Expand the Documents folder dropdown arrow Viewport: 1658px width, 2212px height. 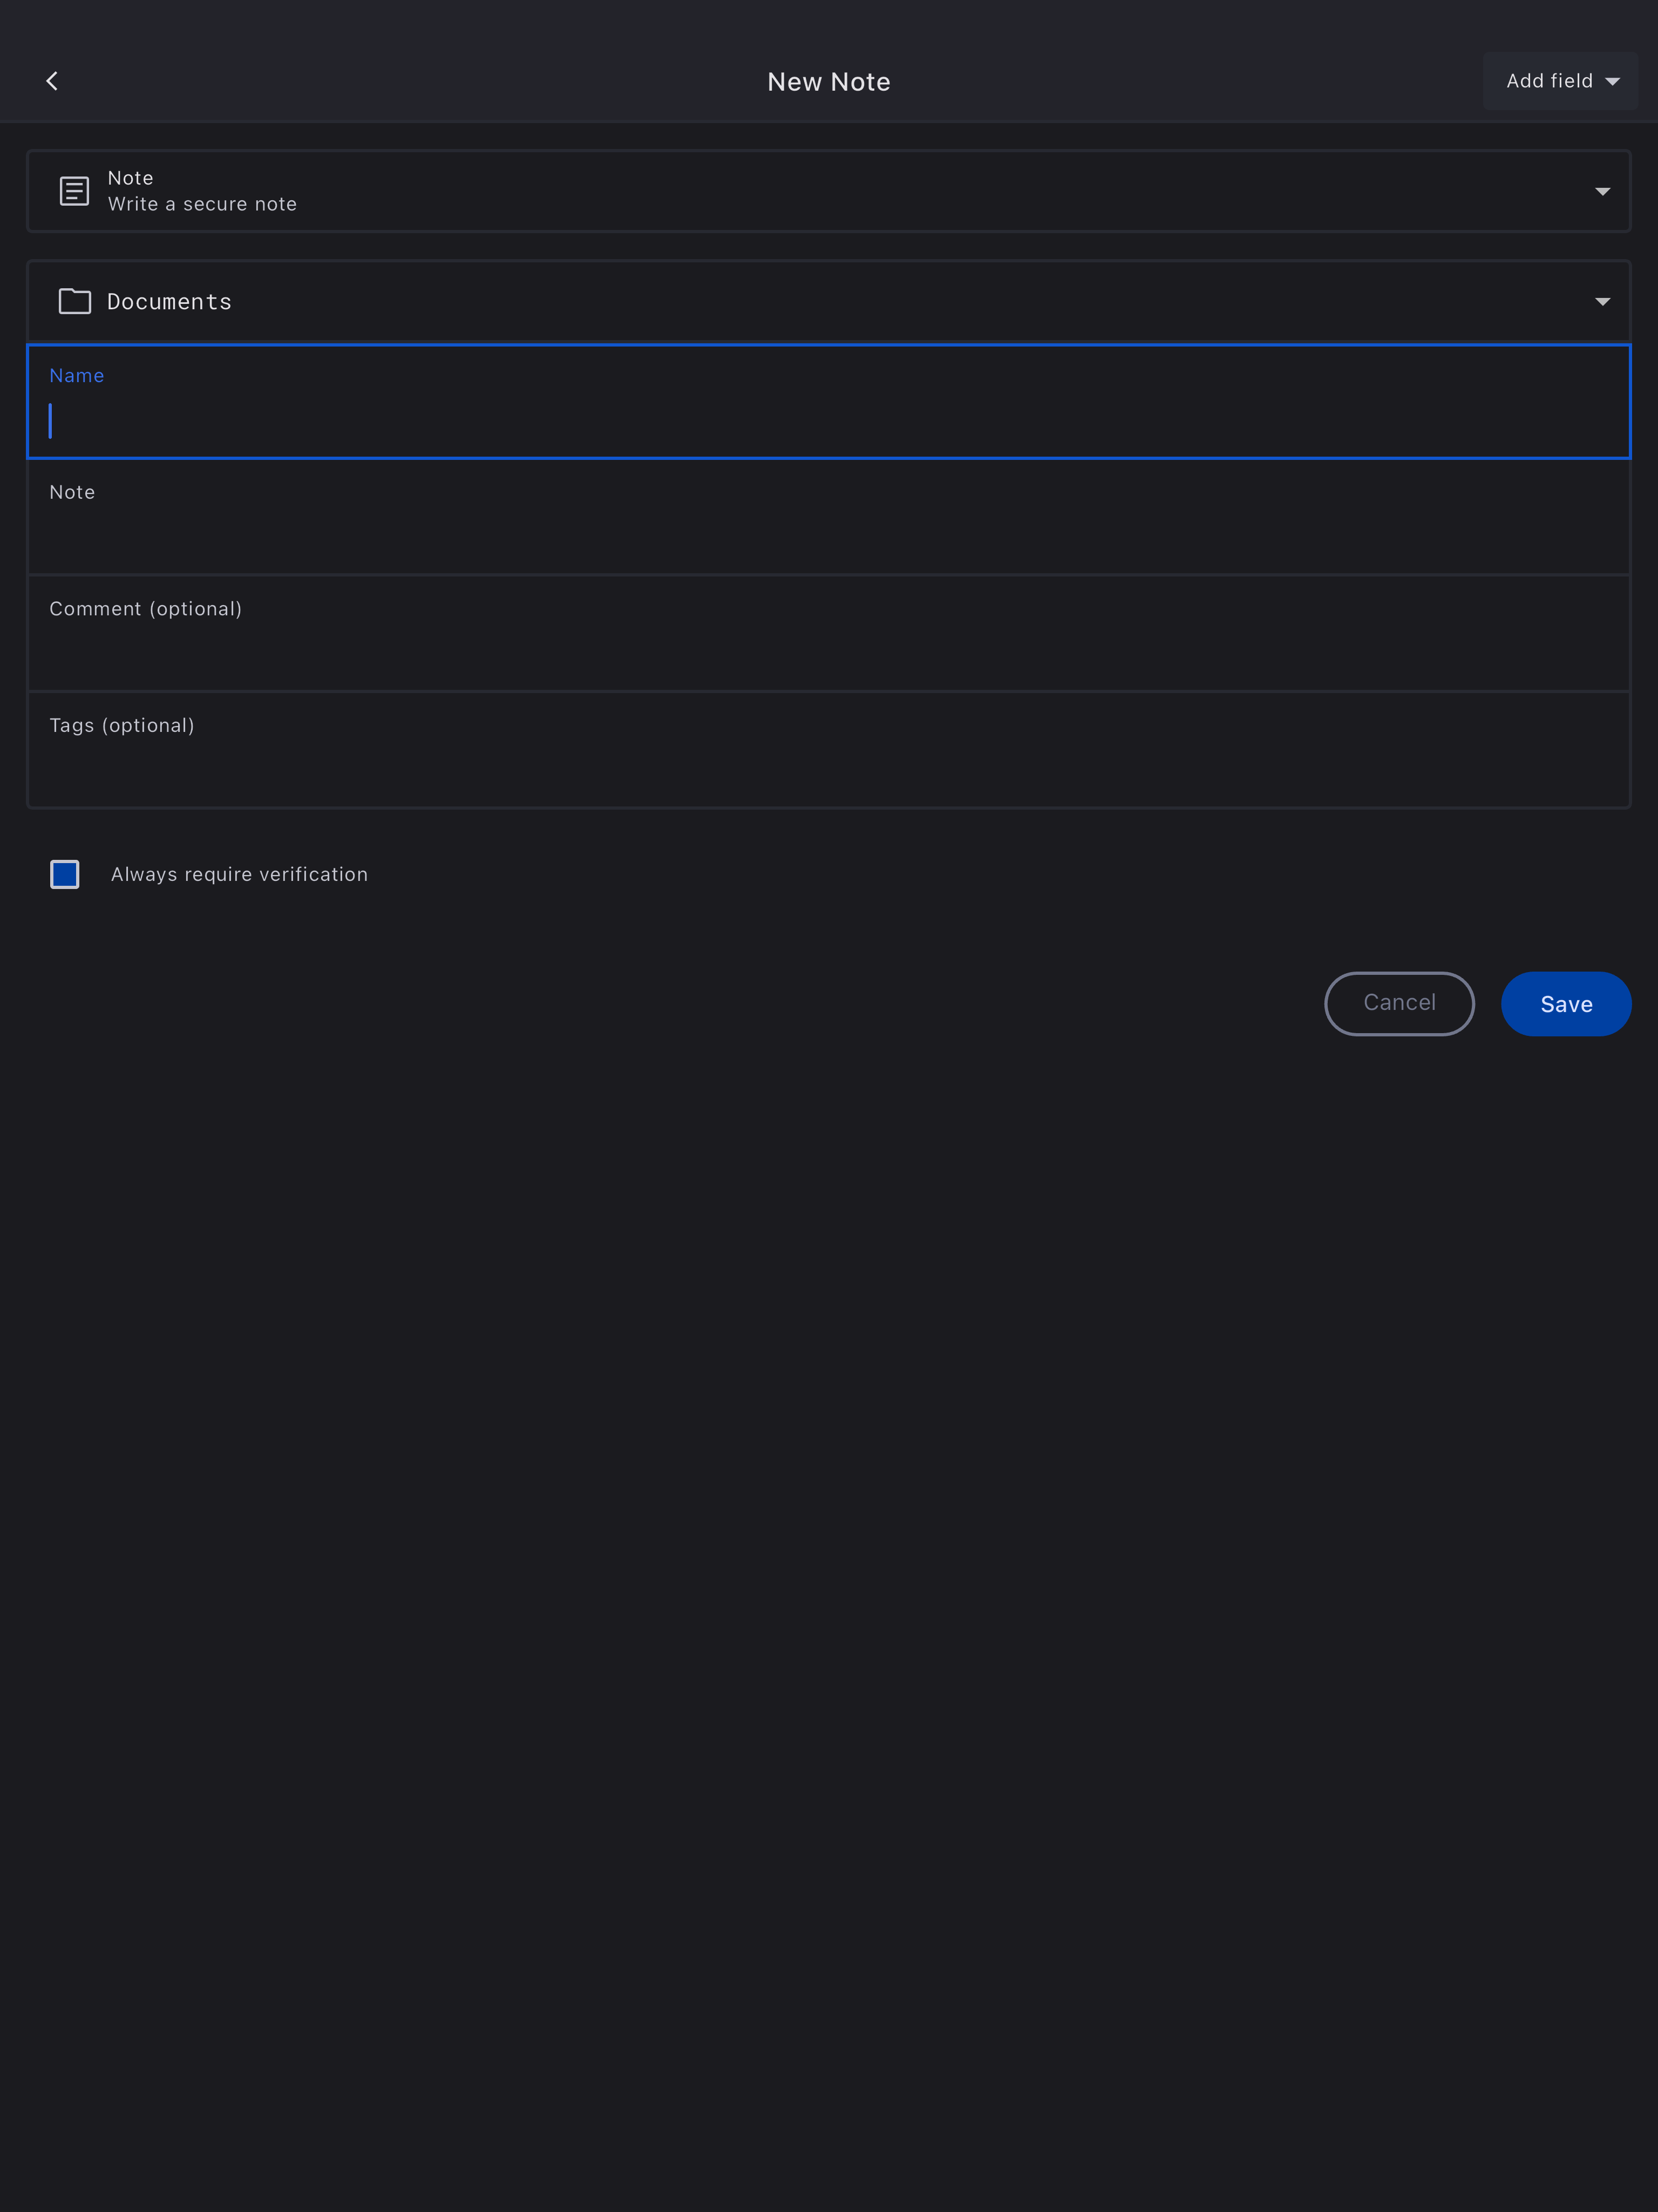(x=1602, y=301)
